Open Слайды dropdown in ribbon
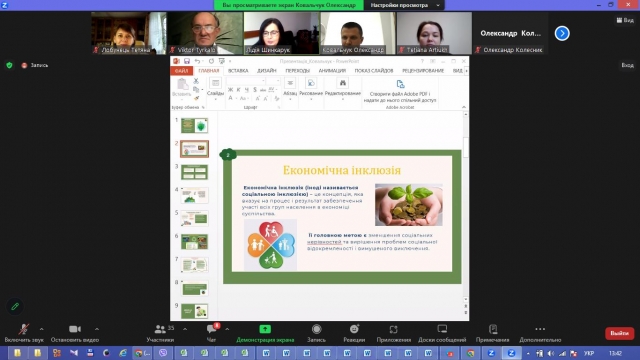The width and height of the screenshot is (640, 360). coord(215,89)
